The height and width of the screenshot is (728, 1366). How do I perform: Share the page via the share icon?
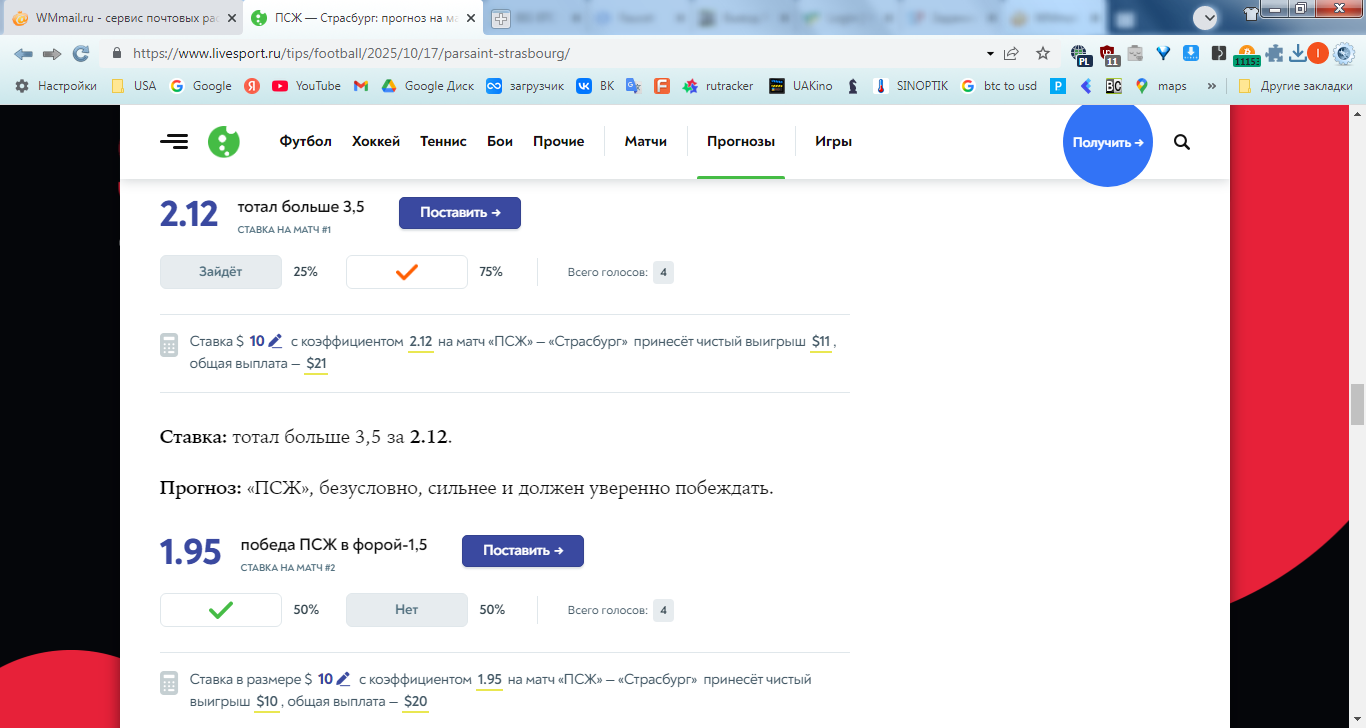tap(1011, 53)
